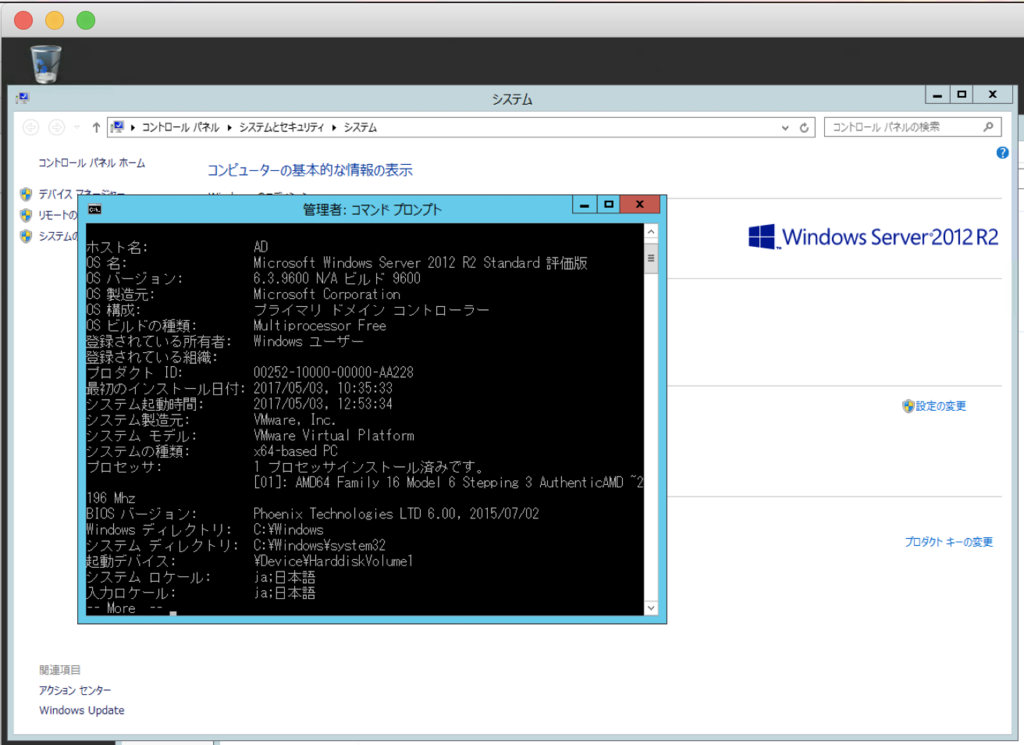Click the システムの詳細設定 shield icon

click(26, 236)
